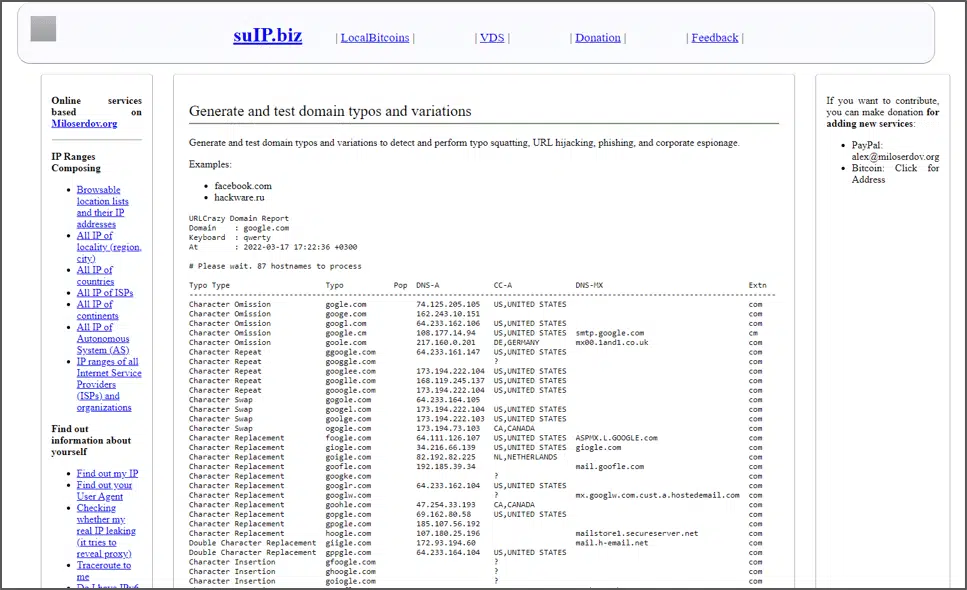Click IP address 168.119.245.137
Screen dimensions: 967x590
(x=450, y=381)
